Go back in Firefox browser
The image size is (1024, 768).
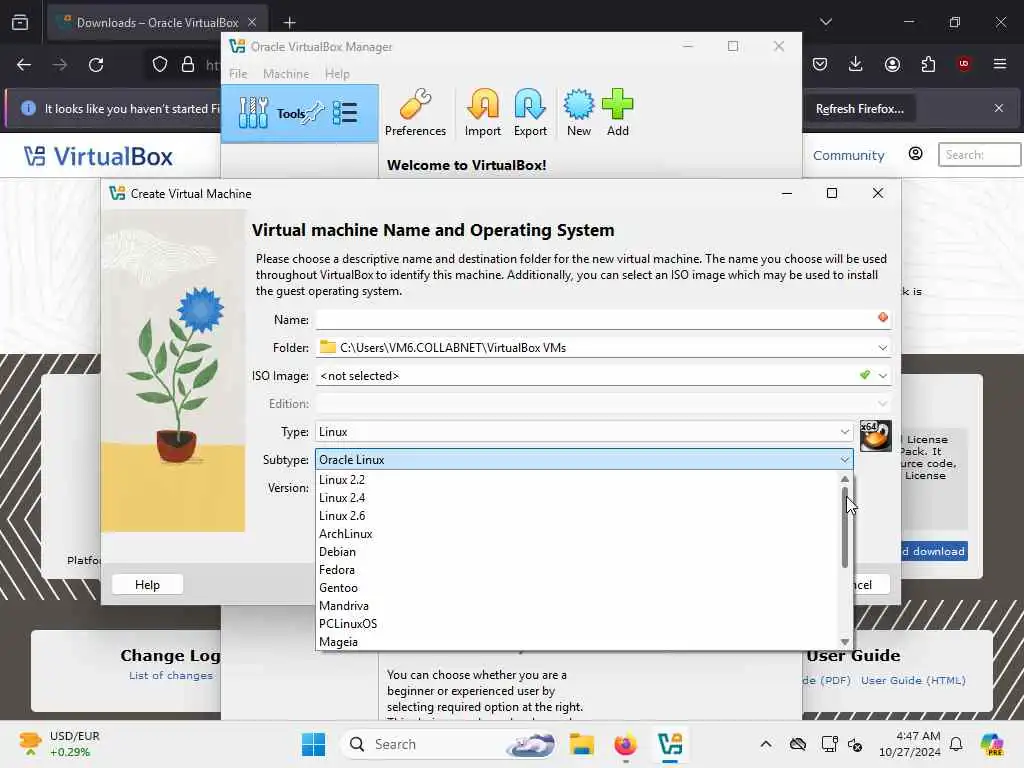pos(24,65)
